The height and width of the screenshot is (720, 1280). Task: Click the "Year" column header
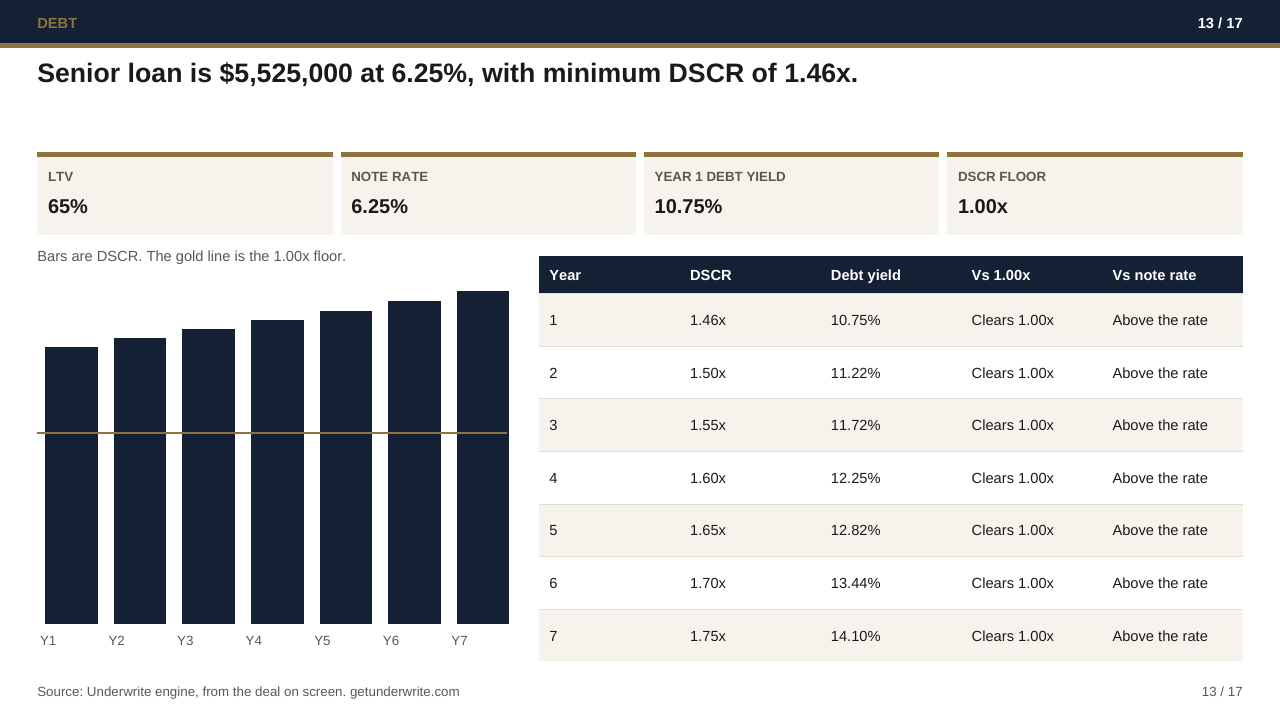(x=565, y=275)
